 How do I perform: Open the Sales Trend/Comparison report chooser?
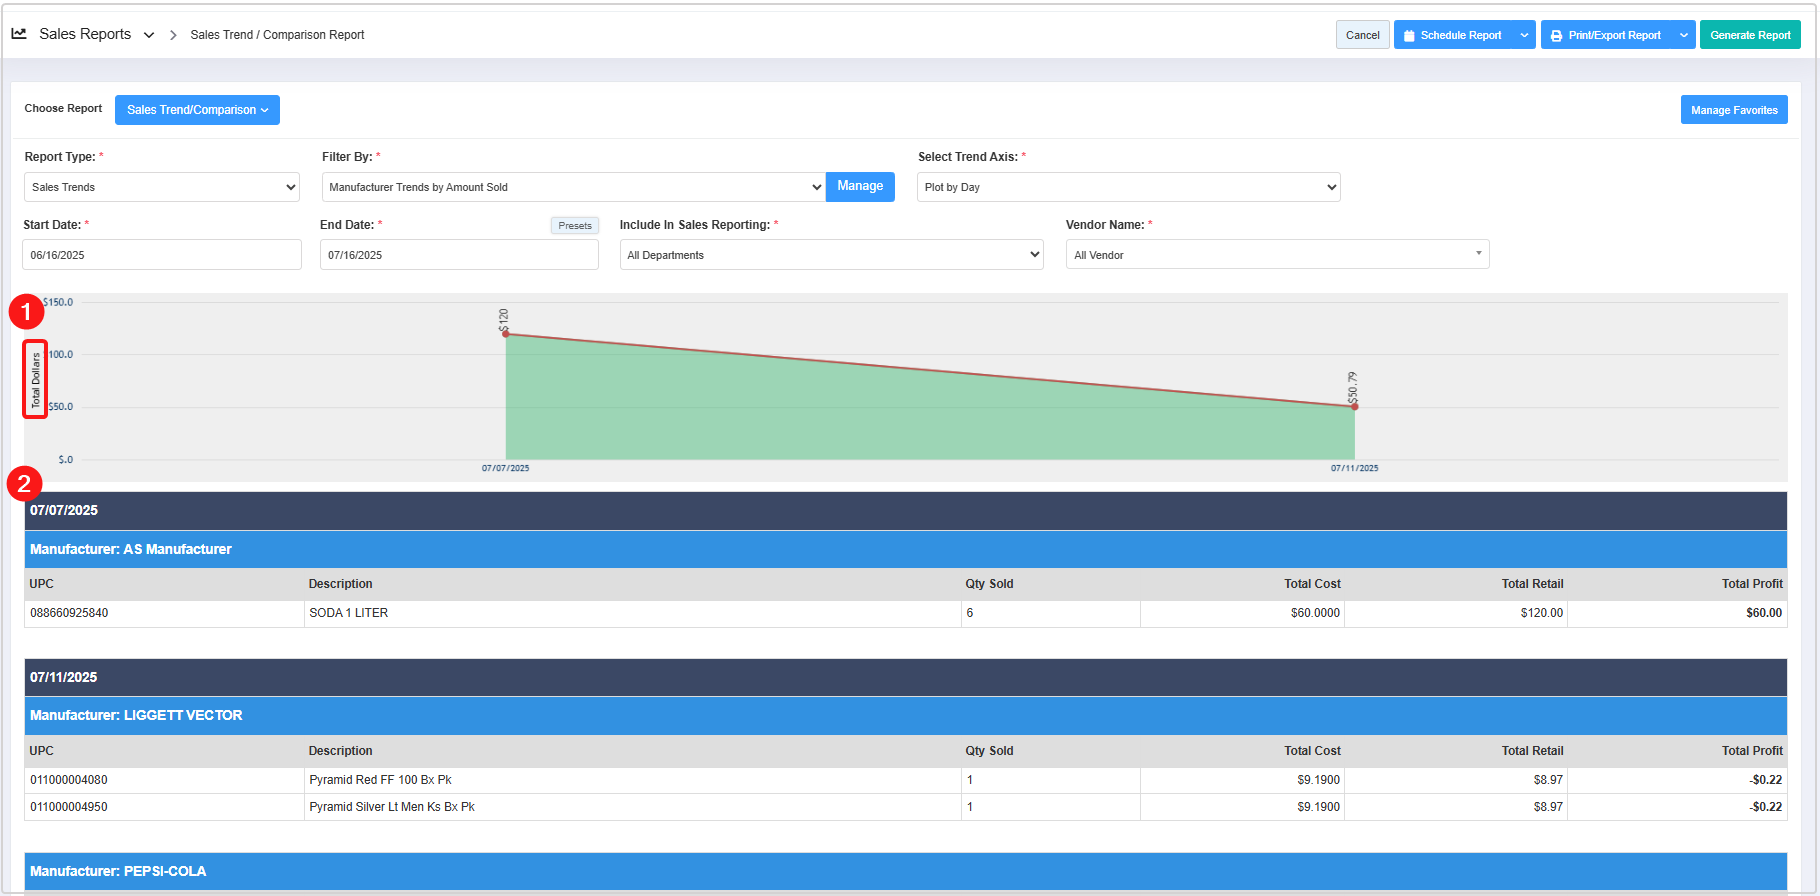pos(197,110)
